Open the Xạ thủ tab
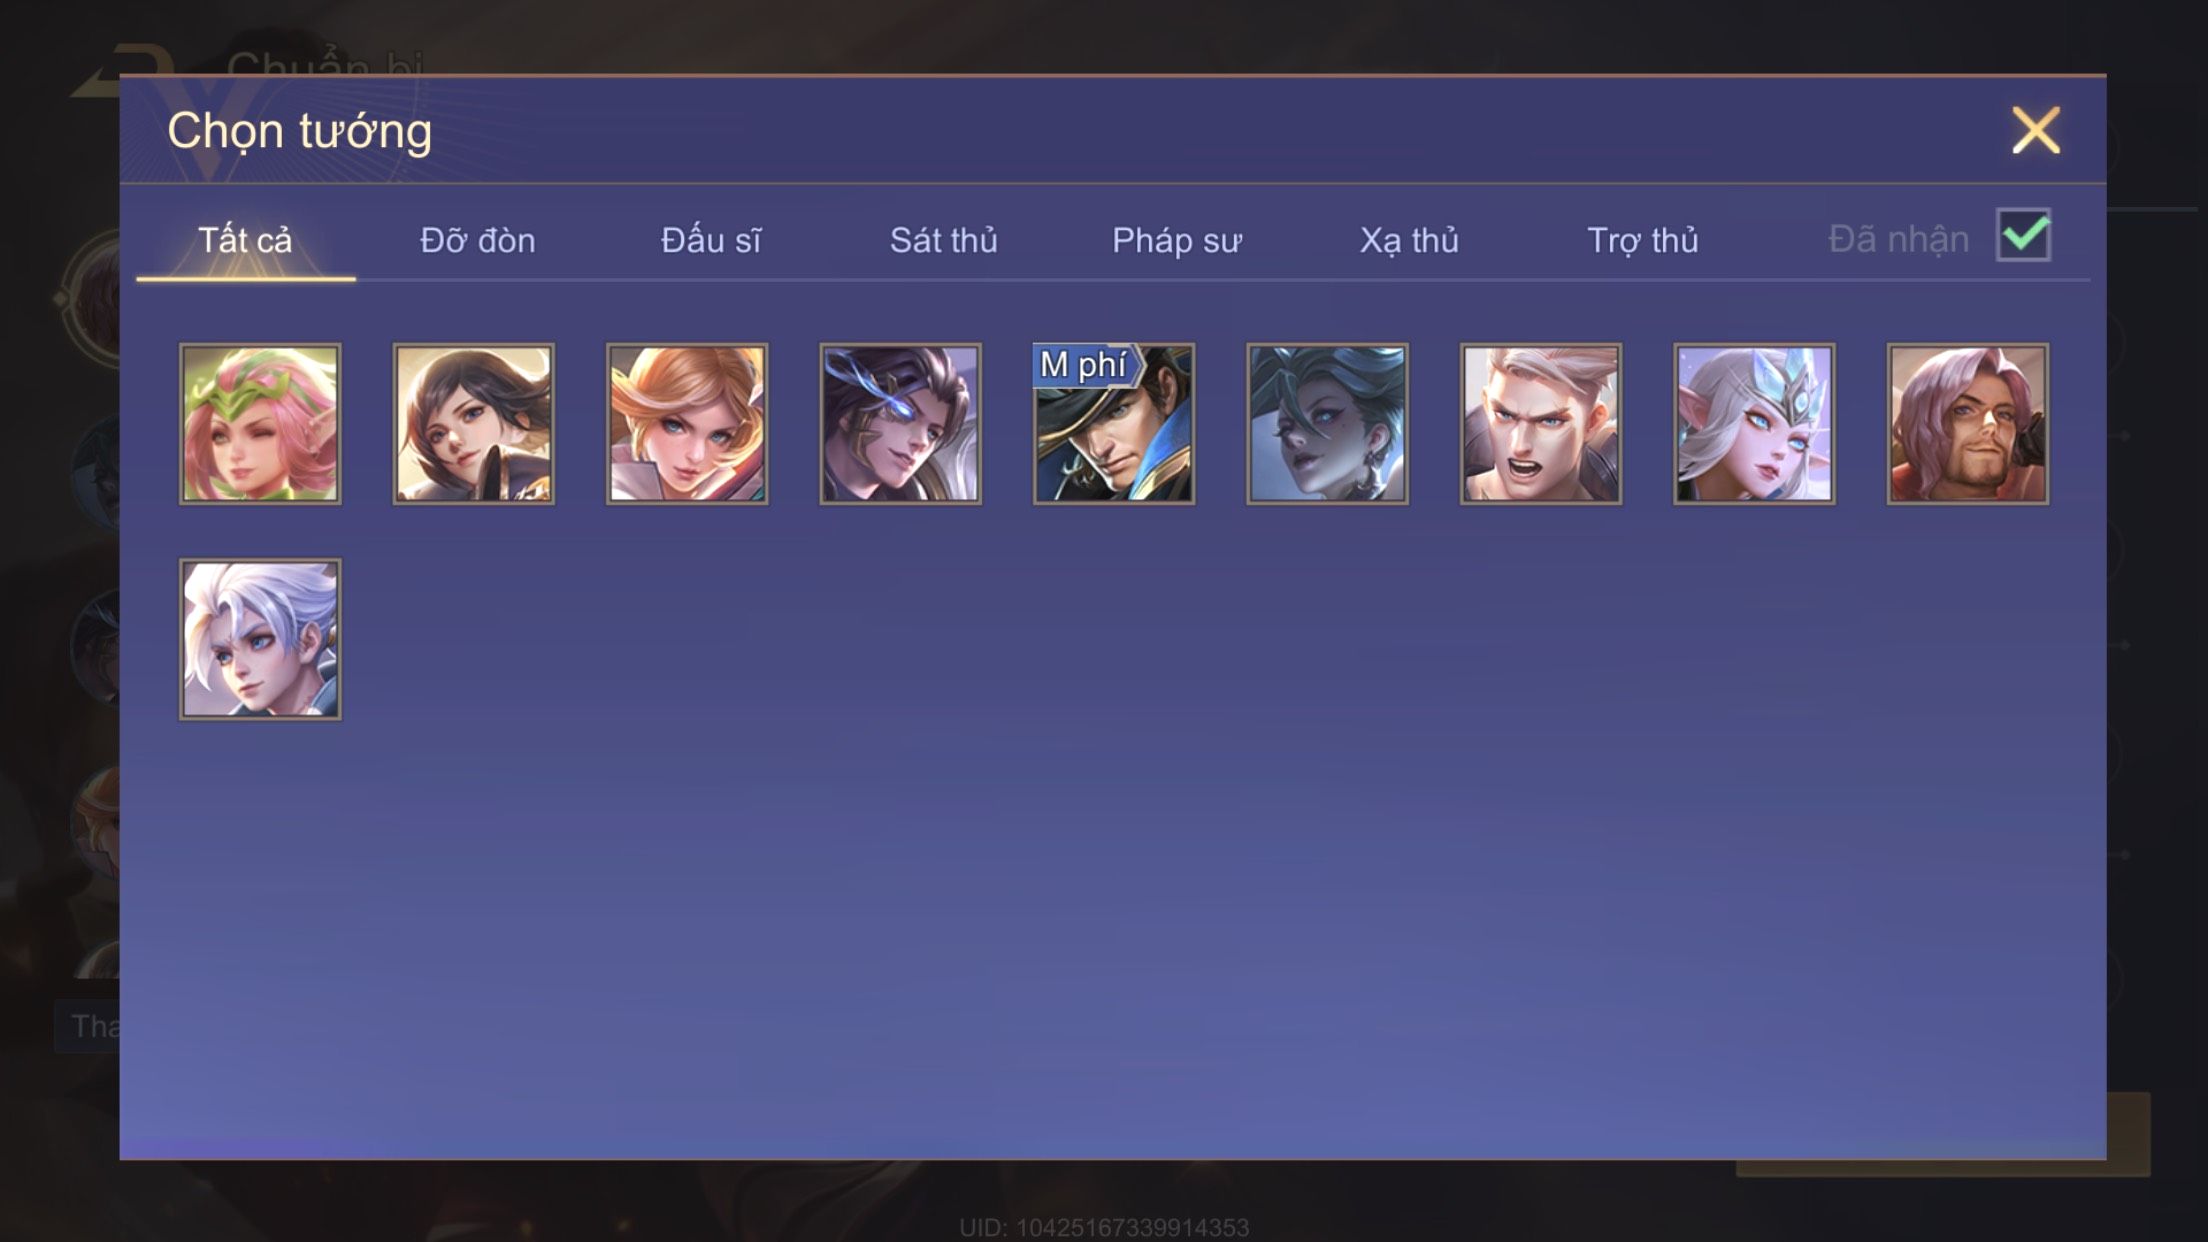This screenshot has height=1242, width=2208. (x=1409, y=240)
